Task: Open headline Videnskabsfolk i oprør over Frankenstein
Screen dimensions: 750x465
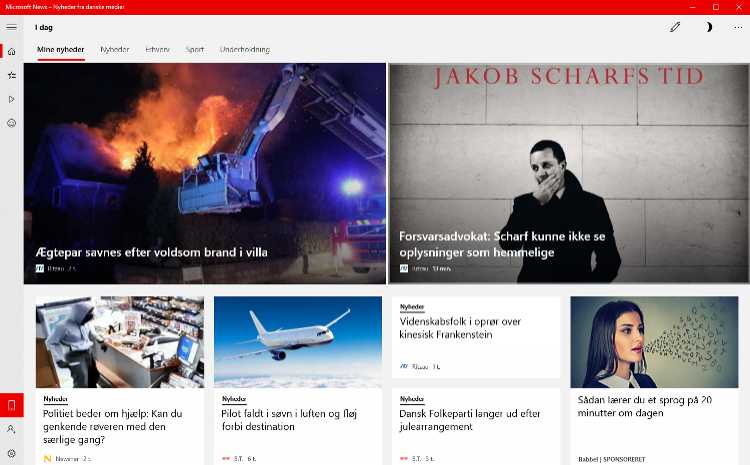Action: pos(460,328)
